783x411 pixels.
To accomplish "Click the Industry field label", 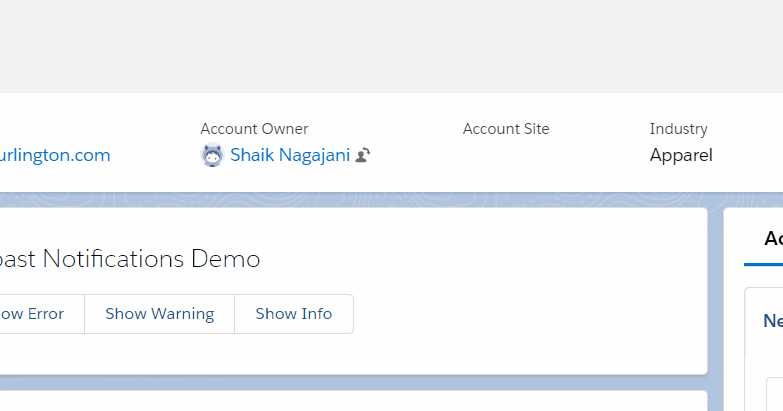I will click(x=678, y=129).
